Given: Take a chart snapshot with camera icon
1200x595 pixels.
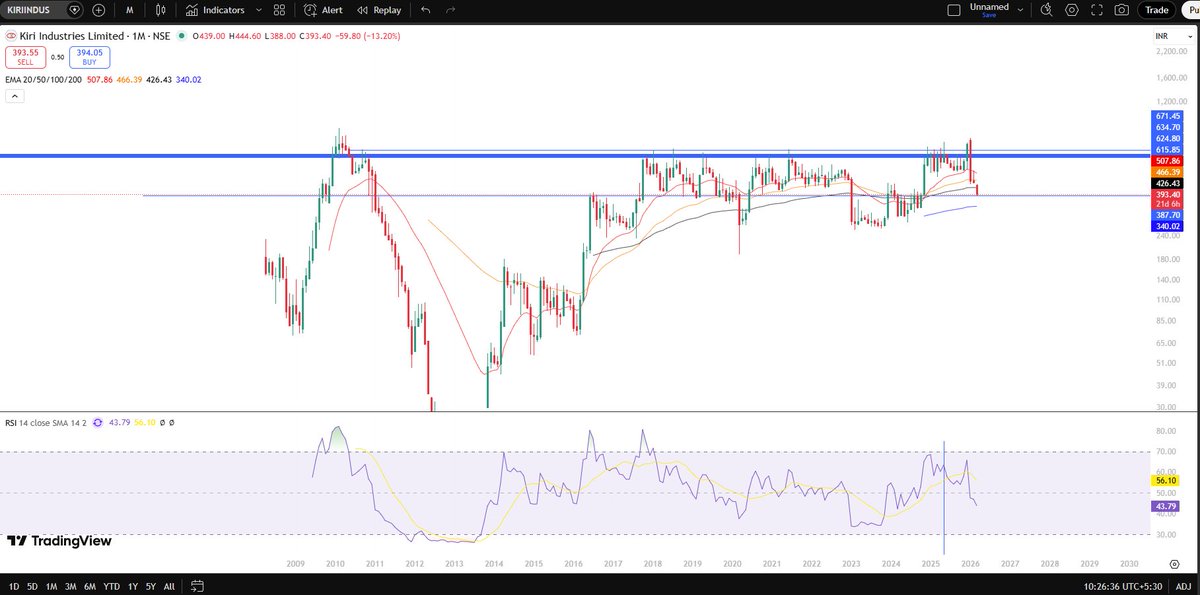Looking at the screenshot, I should pyautogui.click(x=1123, y=10).
